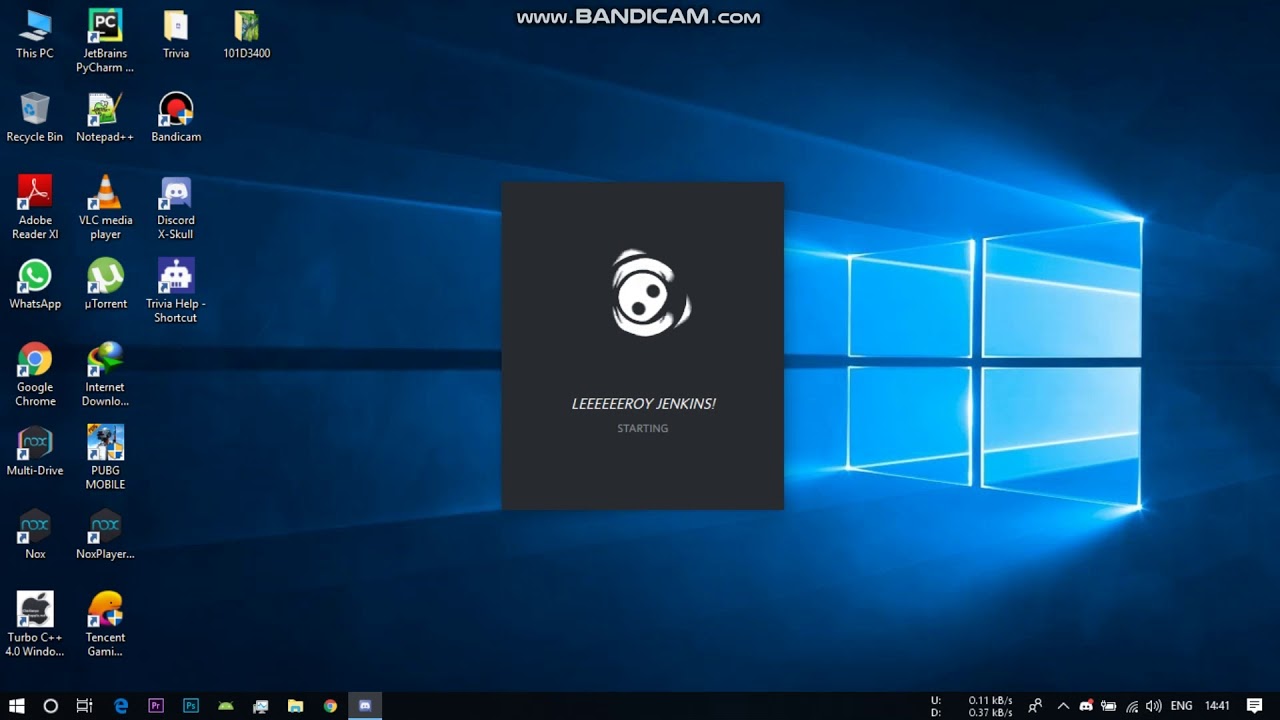Select the Nox desktop shortcut
This screenshot has height=720, width=1280.
35,534
